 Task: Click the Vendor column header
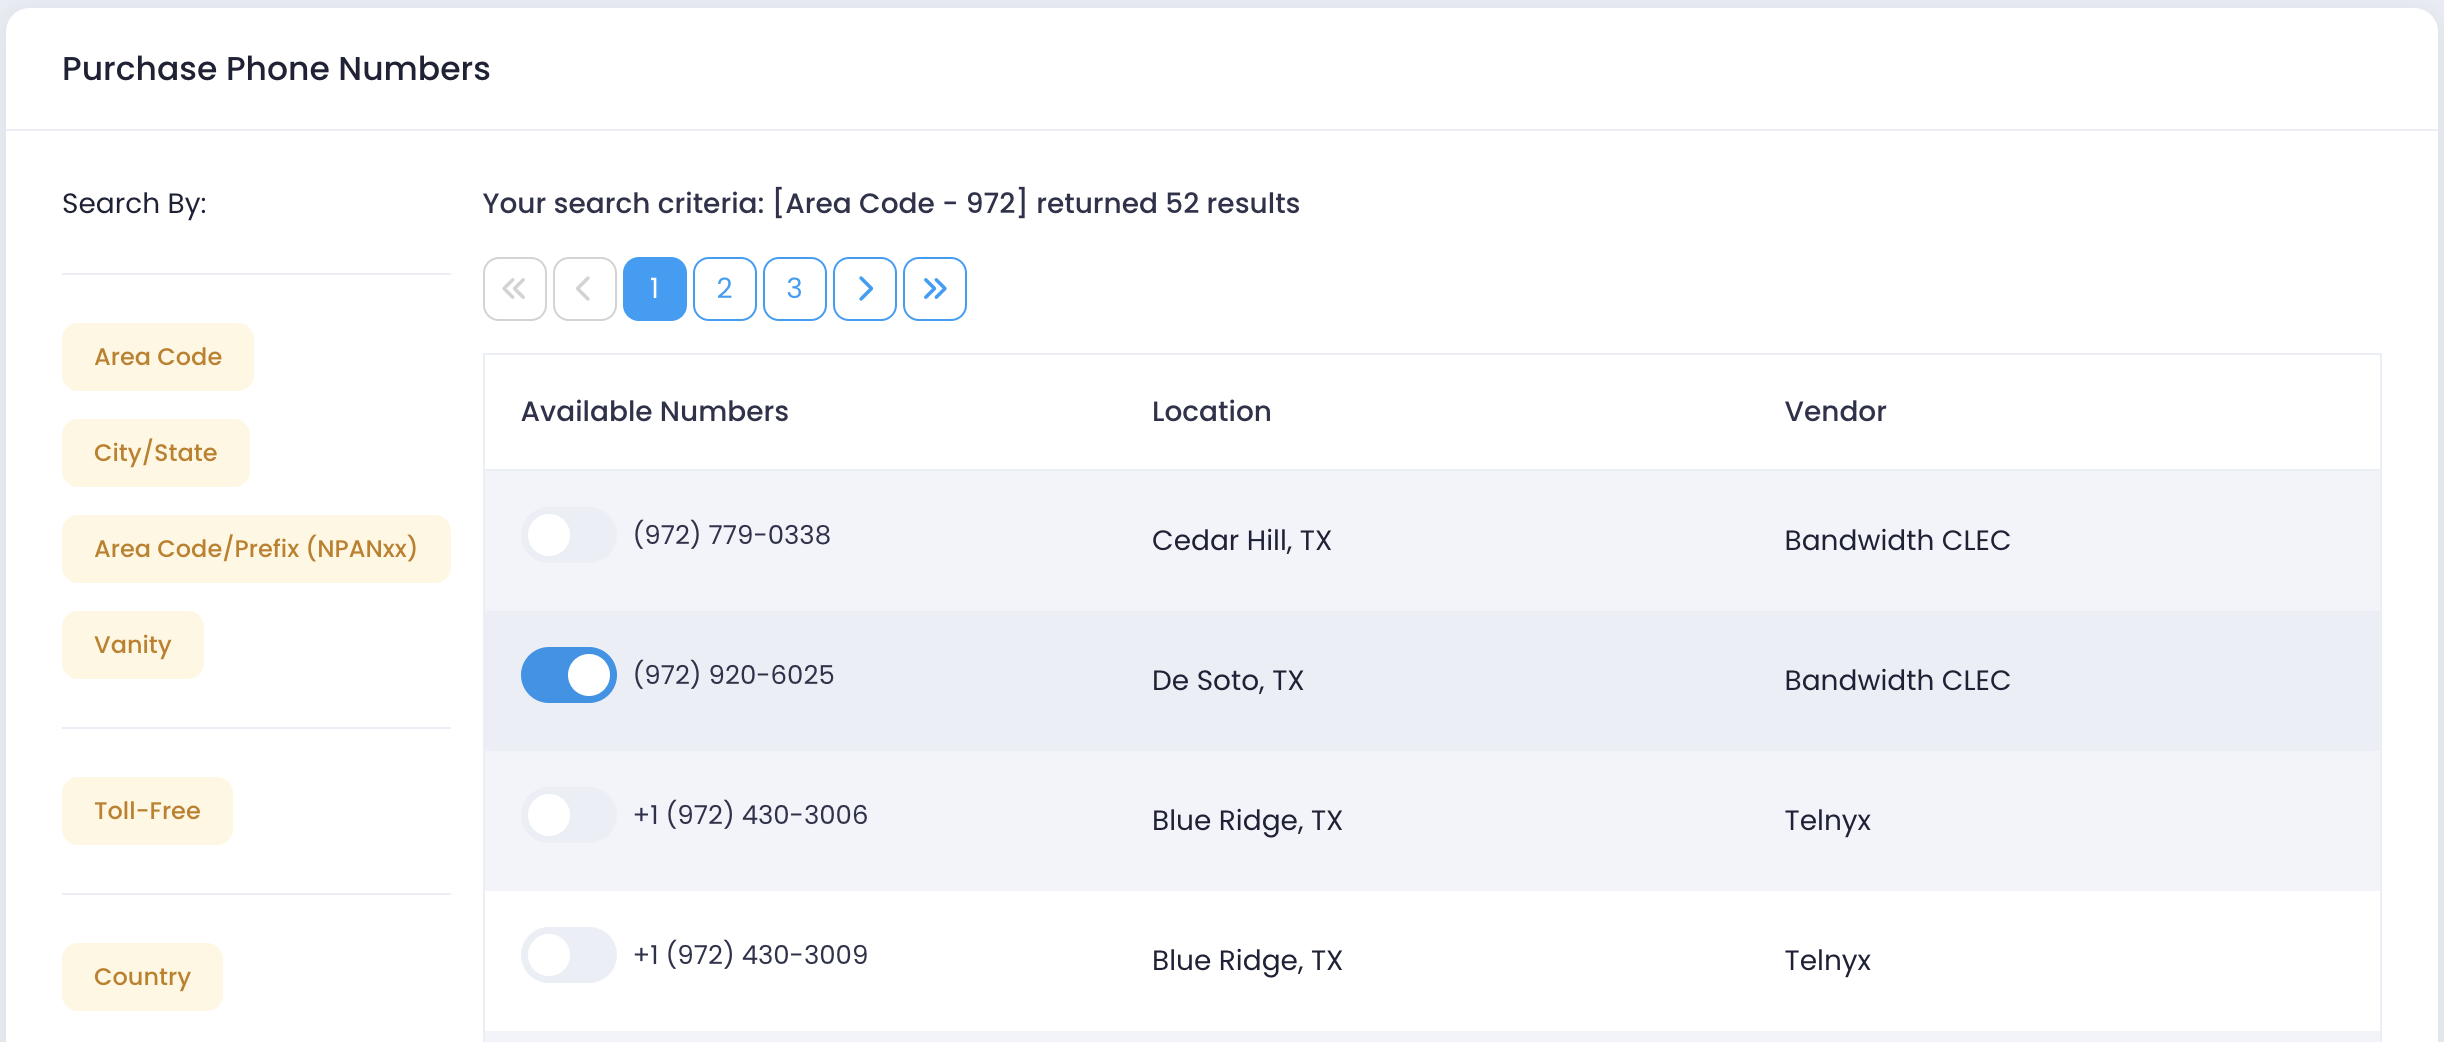point(1835,411)
